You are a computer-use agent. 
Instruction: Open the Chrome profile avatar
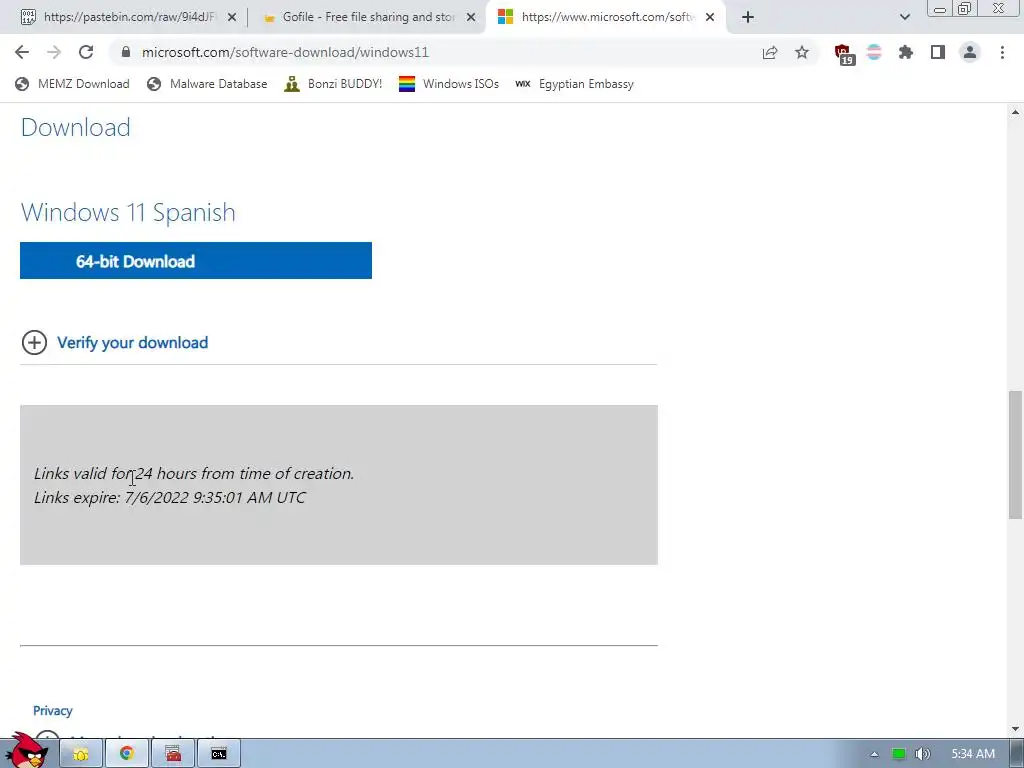click(970, 52)
